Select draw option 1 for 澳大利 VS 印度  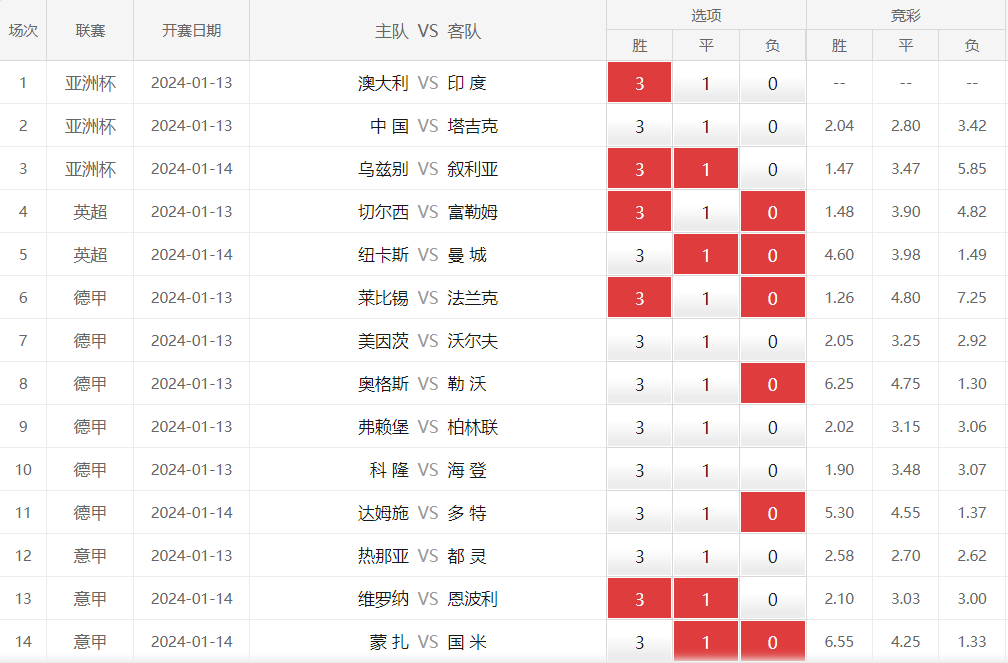coord(706,82)
